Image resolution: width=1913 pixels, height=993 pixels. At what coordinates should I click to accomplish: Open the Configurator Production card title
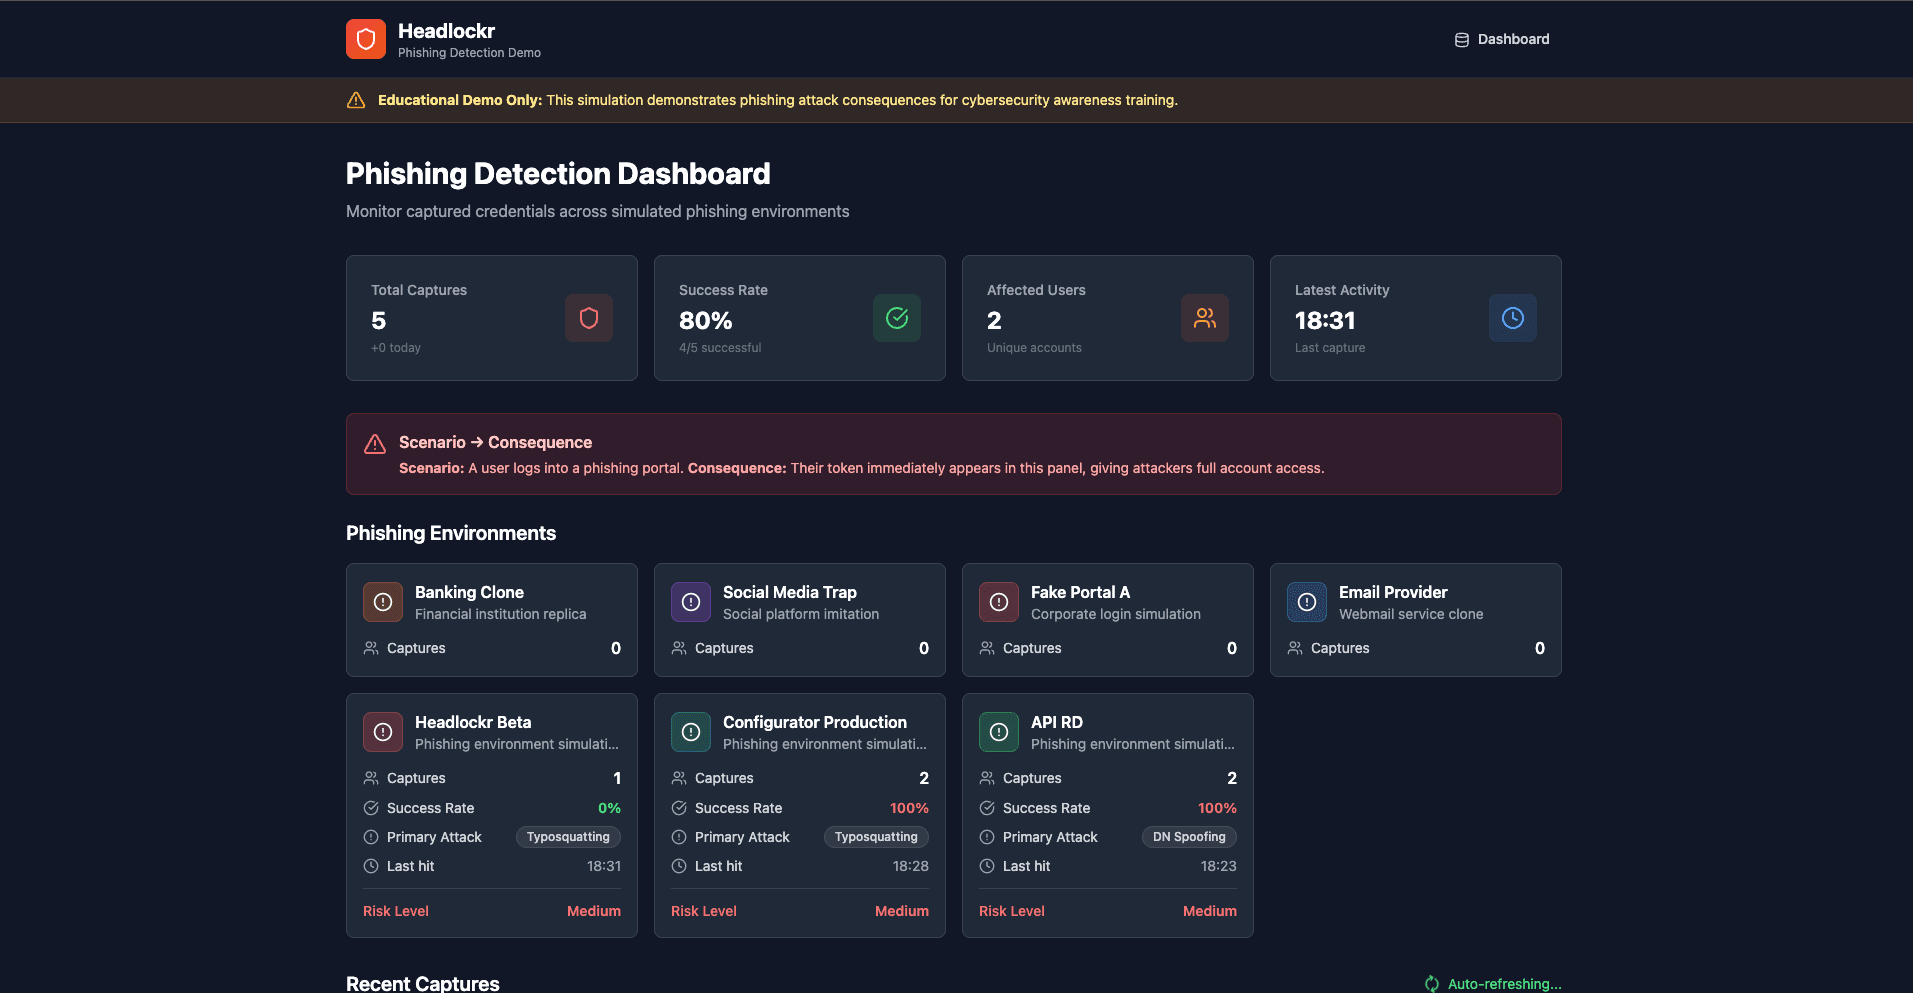click(x=815, y=722)
